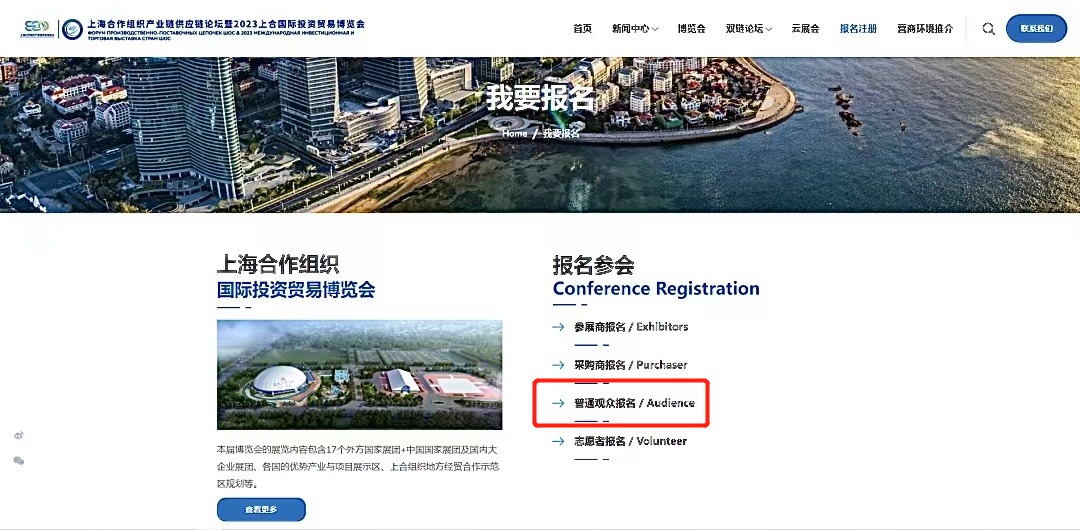Click the Weibo share icon
Viewport: 1080px width, 530px height.
pos(19,436)
